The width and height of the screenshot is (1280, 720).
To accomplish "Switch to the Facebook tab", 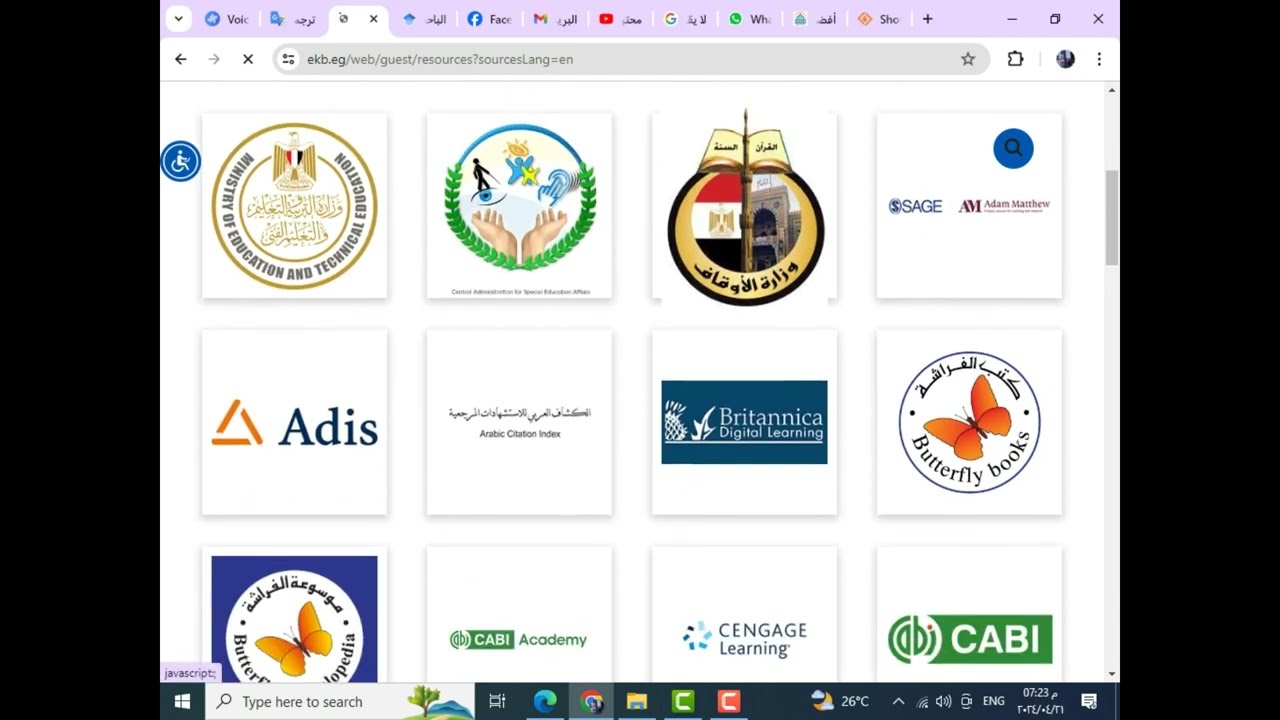I will coord(490,19).
